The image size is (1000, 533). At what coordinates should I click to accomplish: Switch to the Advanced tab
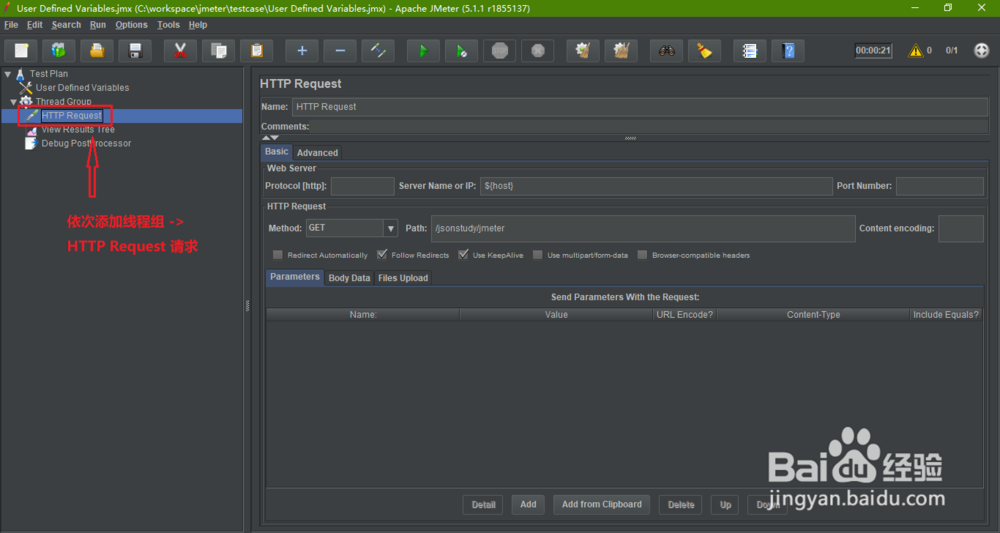(317, 153)
